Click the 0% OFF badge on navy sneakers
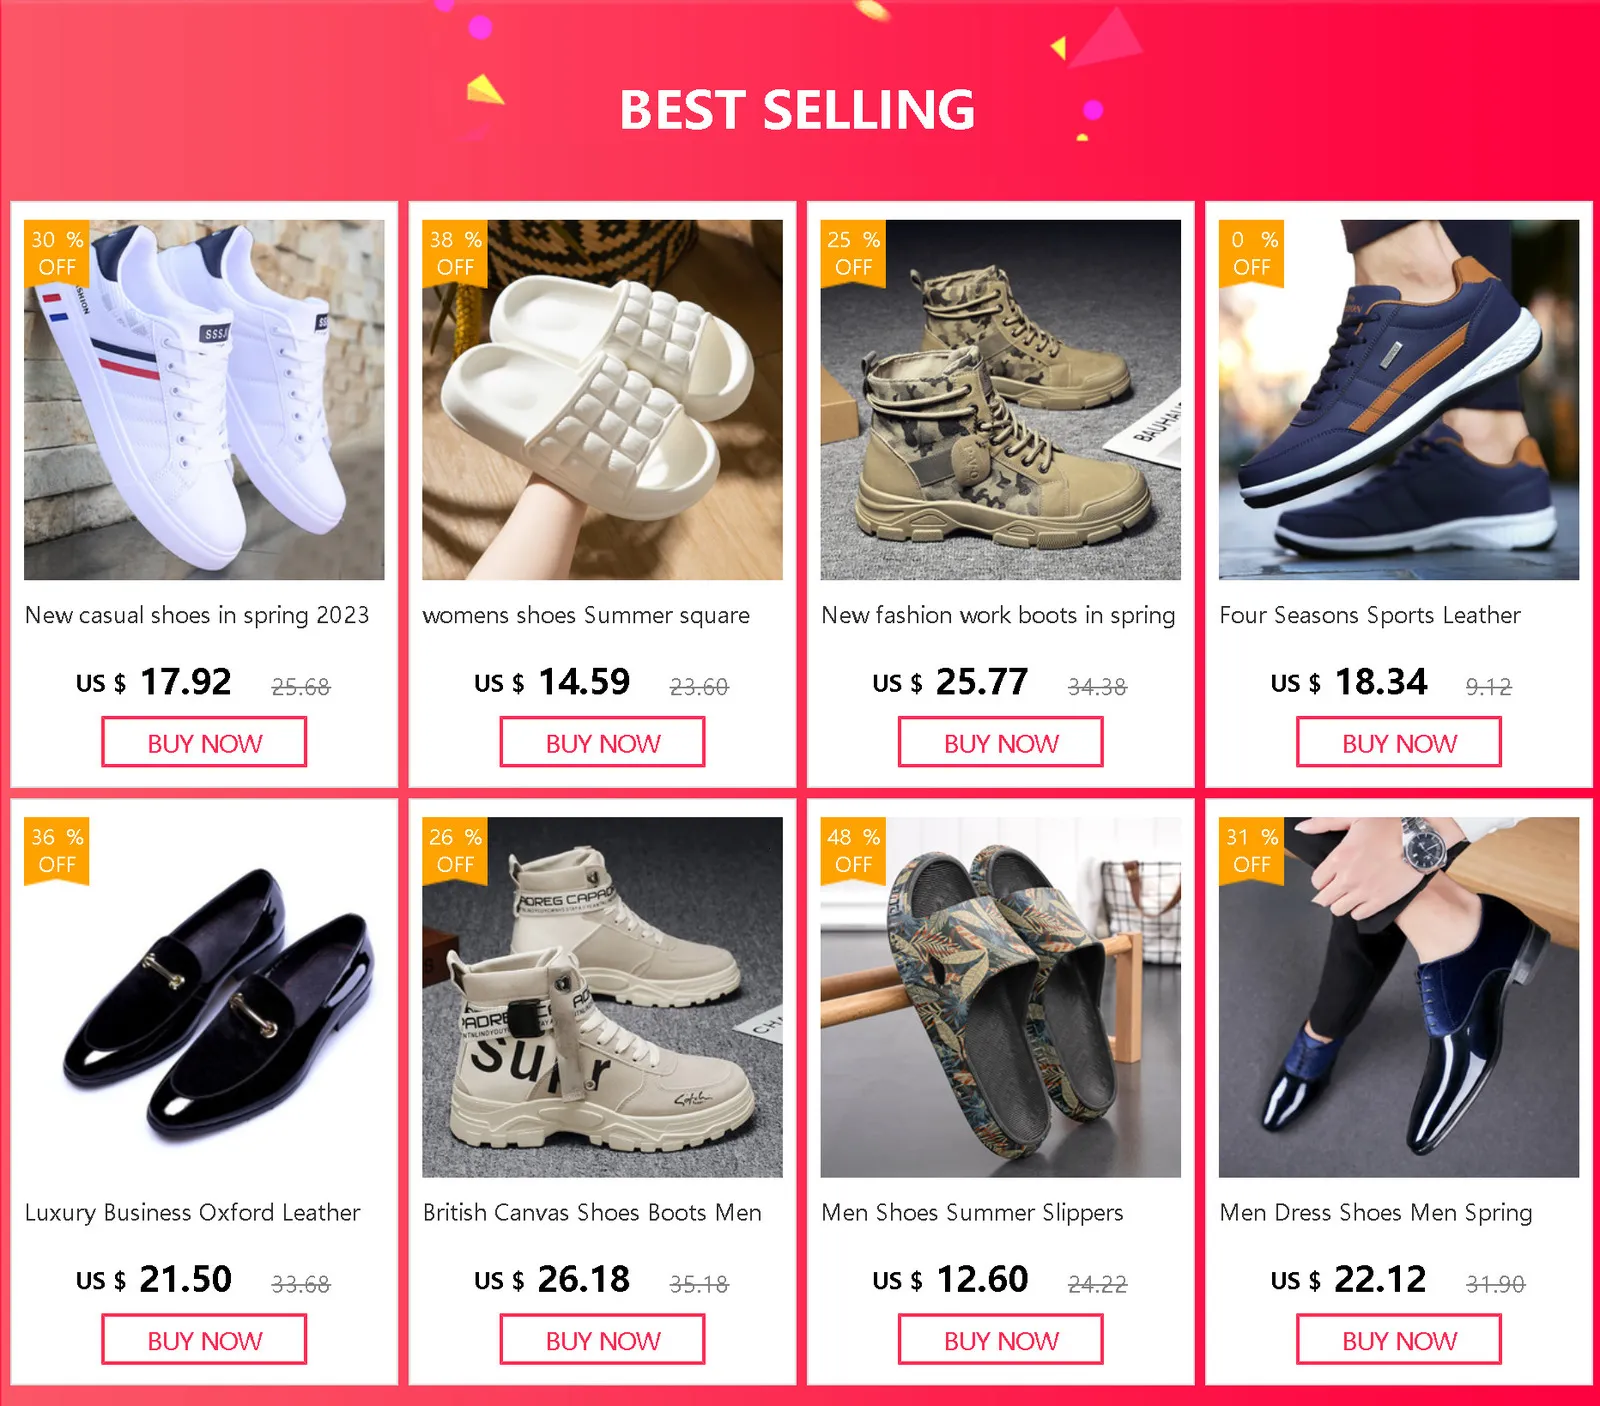This screenshot has width=1600, height=1406. (x=1251, y=253)
